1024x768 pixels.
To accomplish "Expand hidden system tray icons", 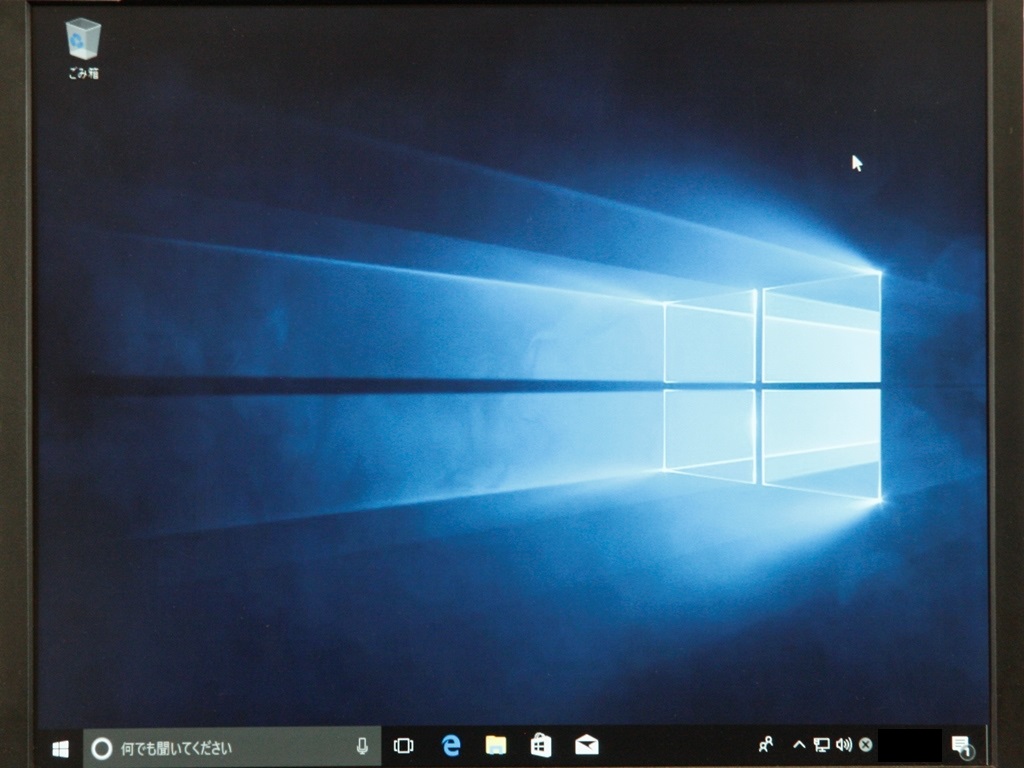I will [x=799, y=744].
